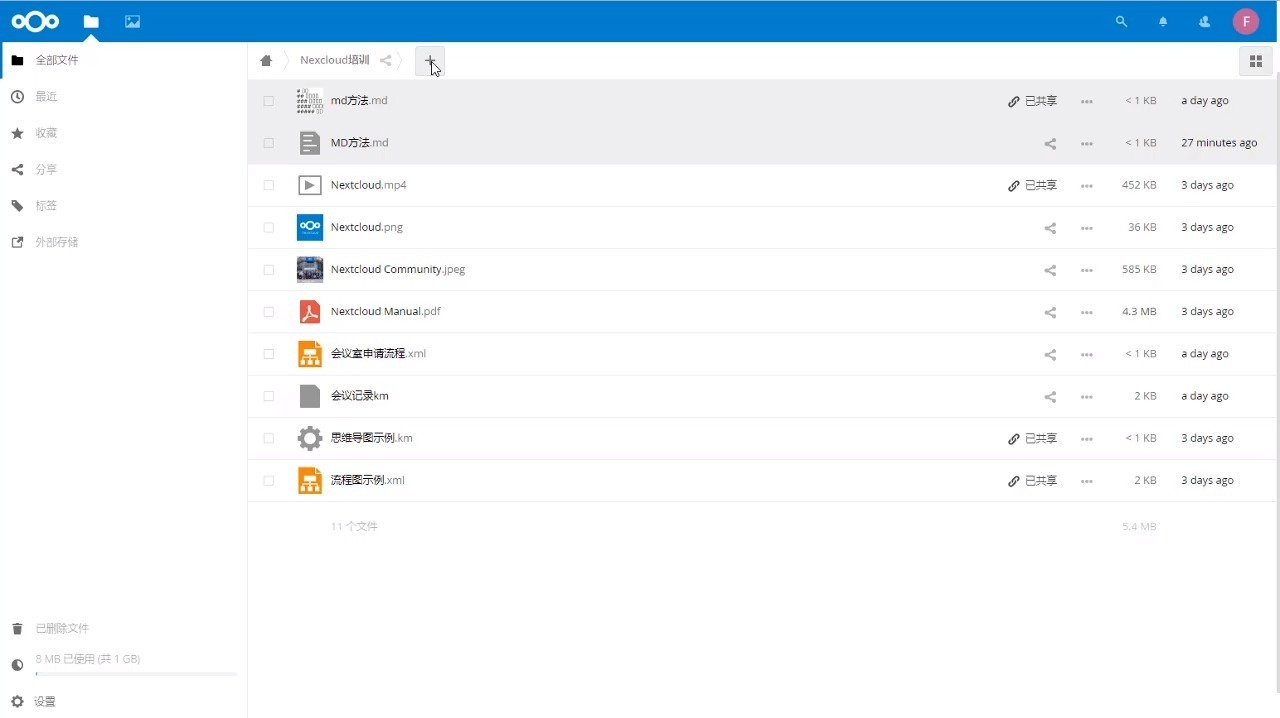The height and width of the screenshot is (718, 1280).
Task: Select checkbox for md方法.md
Action: 268,101
